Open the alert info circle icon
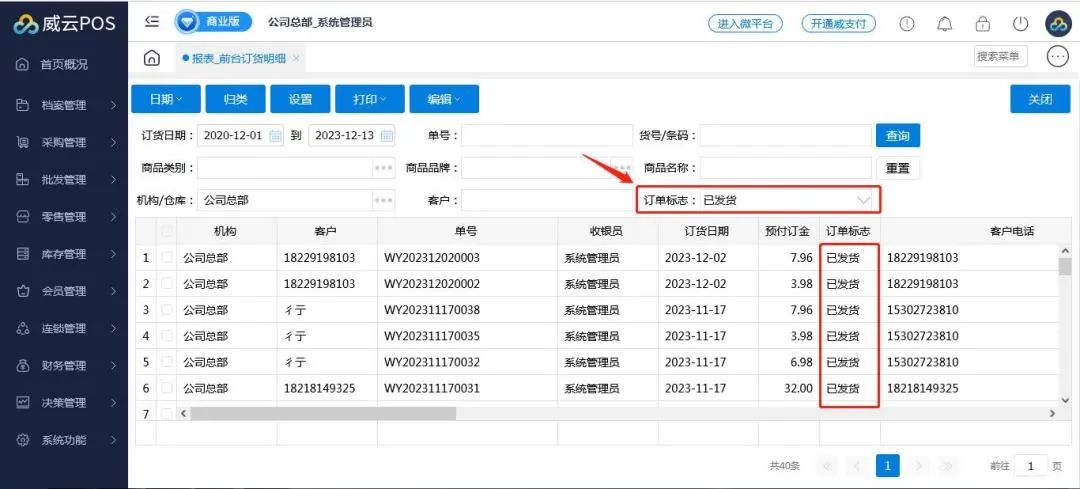Image resolution: width=1080 pixels, height=489 pixels. coord(907,24)
